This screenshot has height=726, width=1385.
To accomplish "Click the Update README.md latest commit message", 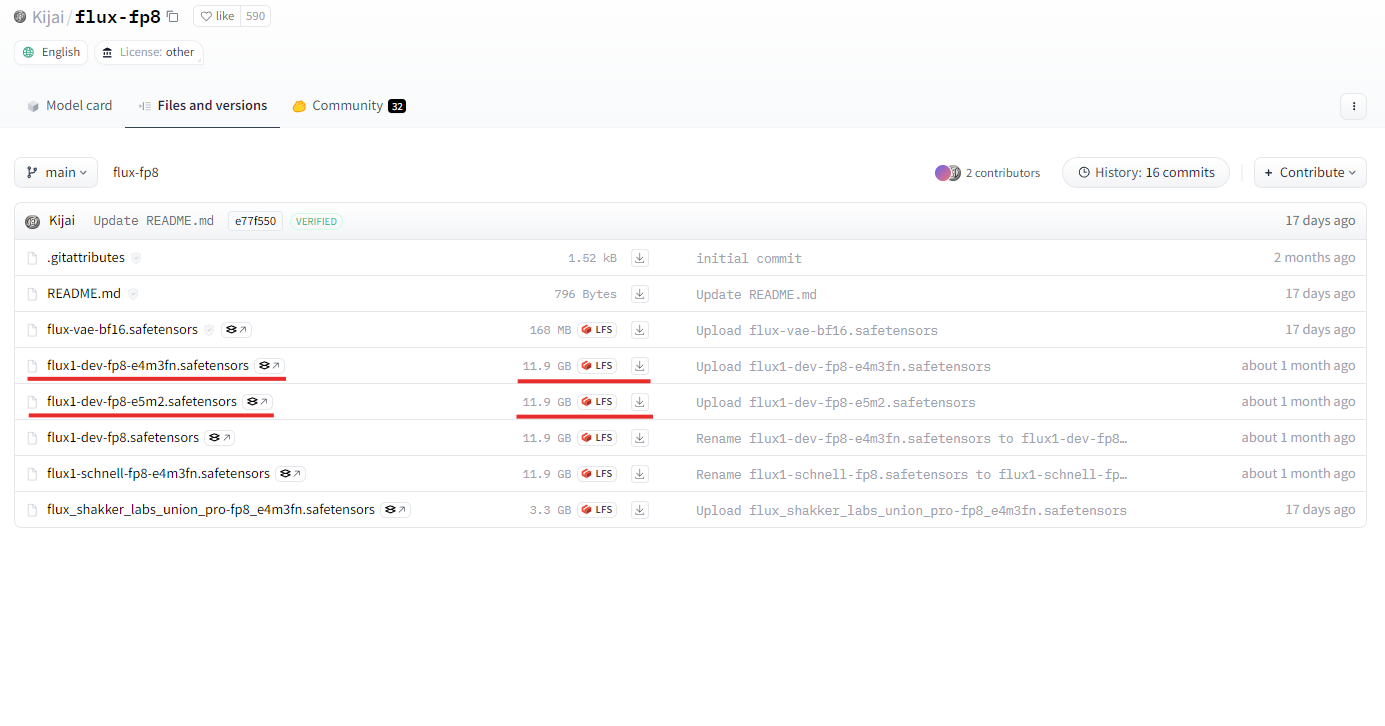I will point(153,221).
